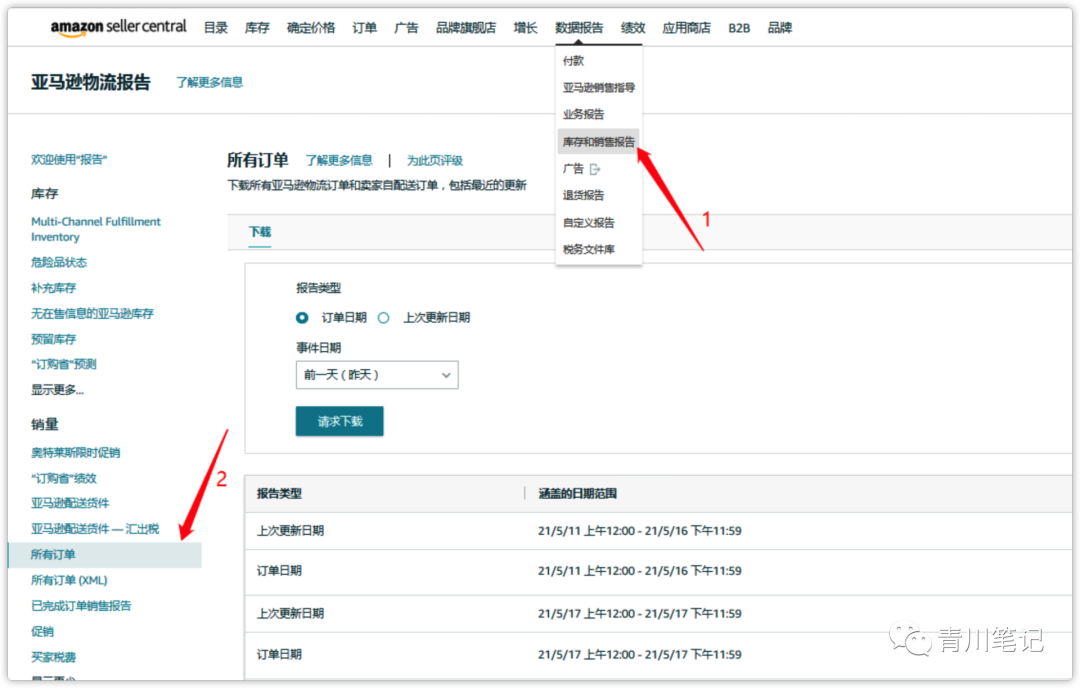Open Multi-Channel Fulfillment Inventory report
The image size is (1080, 688).
coord(96,229)
